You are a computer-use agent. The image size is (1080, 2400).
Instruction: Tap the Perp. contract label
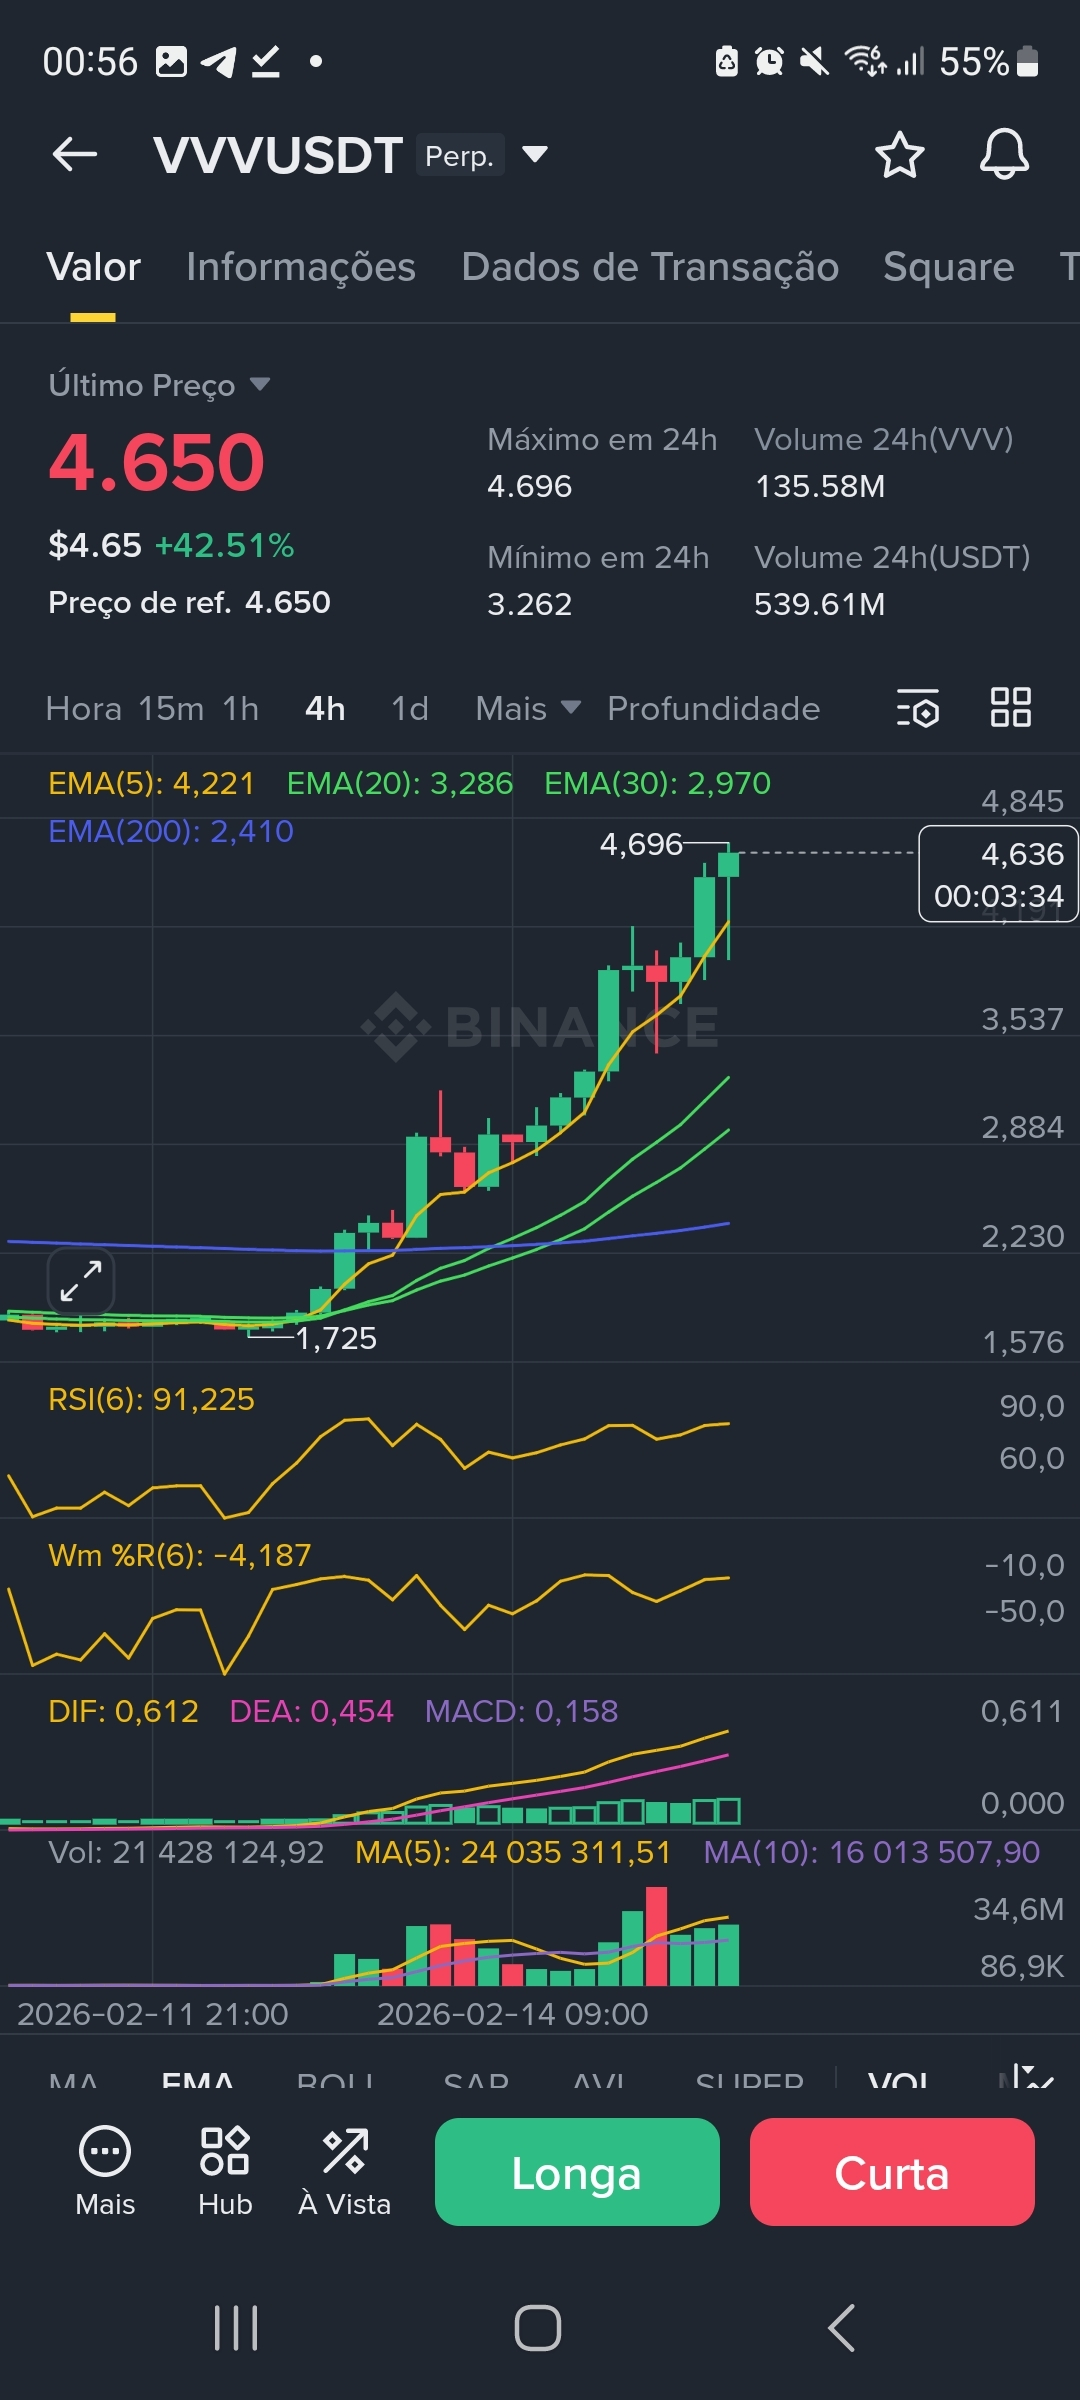[460, 155]
